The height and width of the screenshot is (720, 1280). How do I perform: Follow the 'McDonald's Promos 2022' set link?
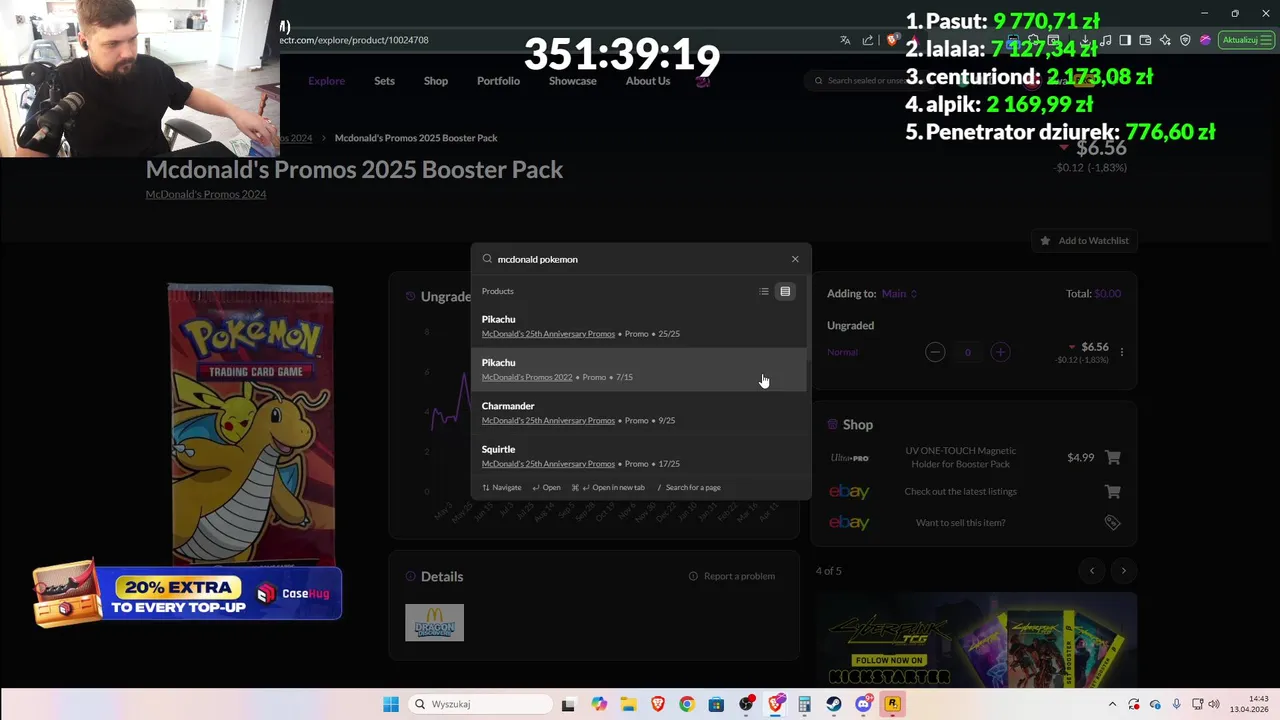click(527, 377)
